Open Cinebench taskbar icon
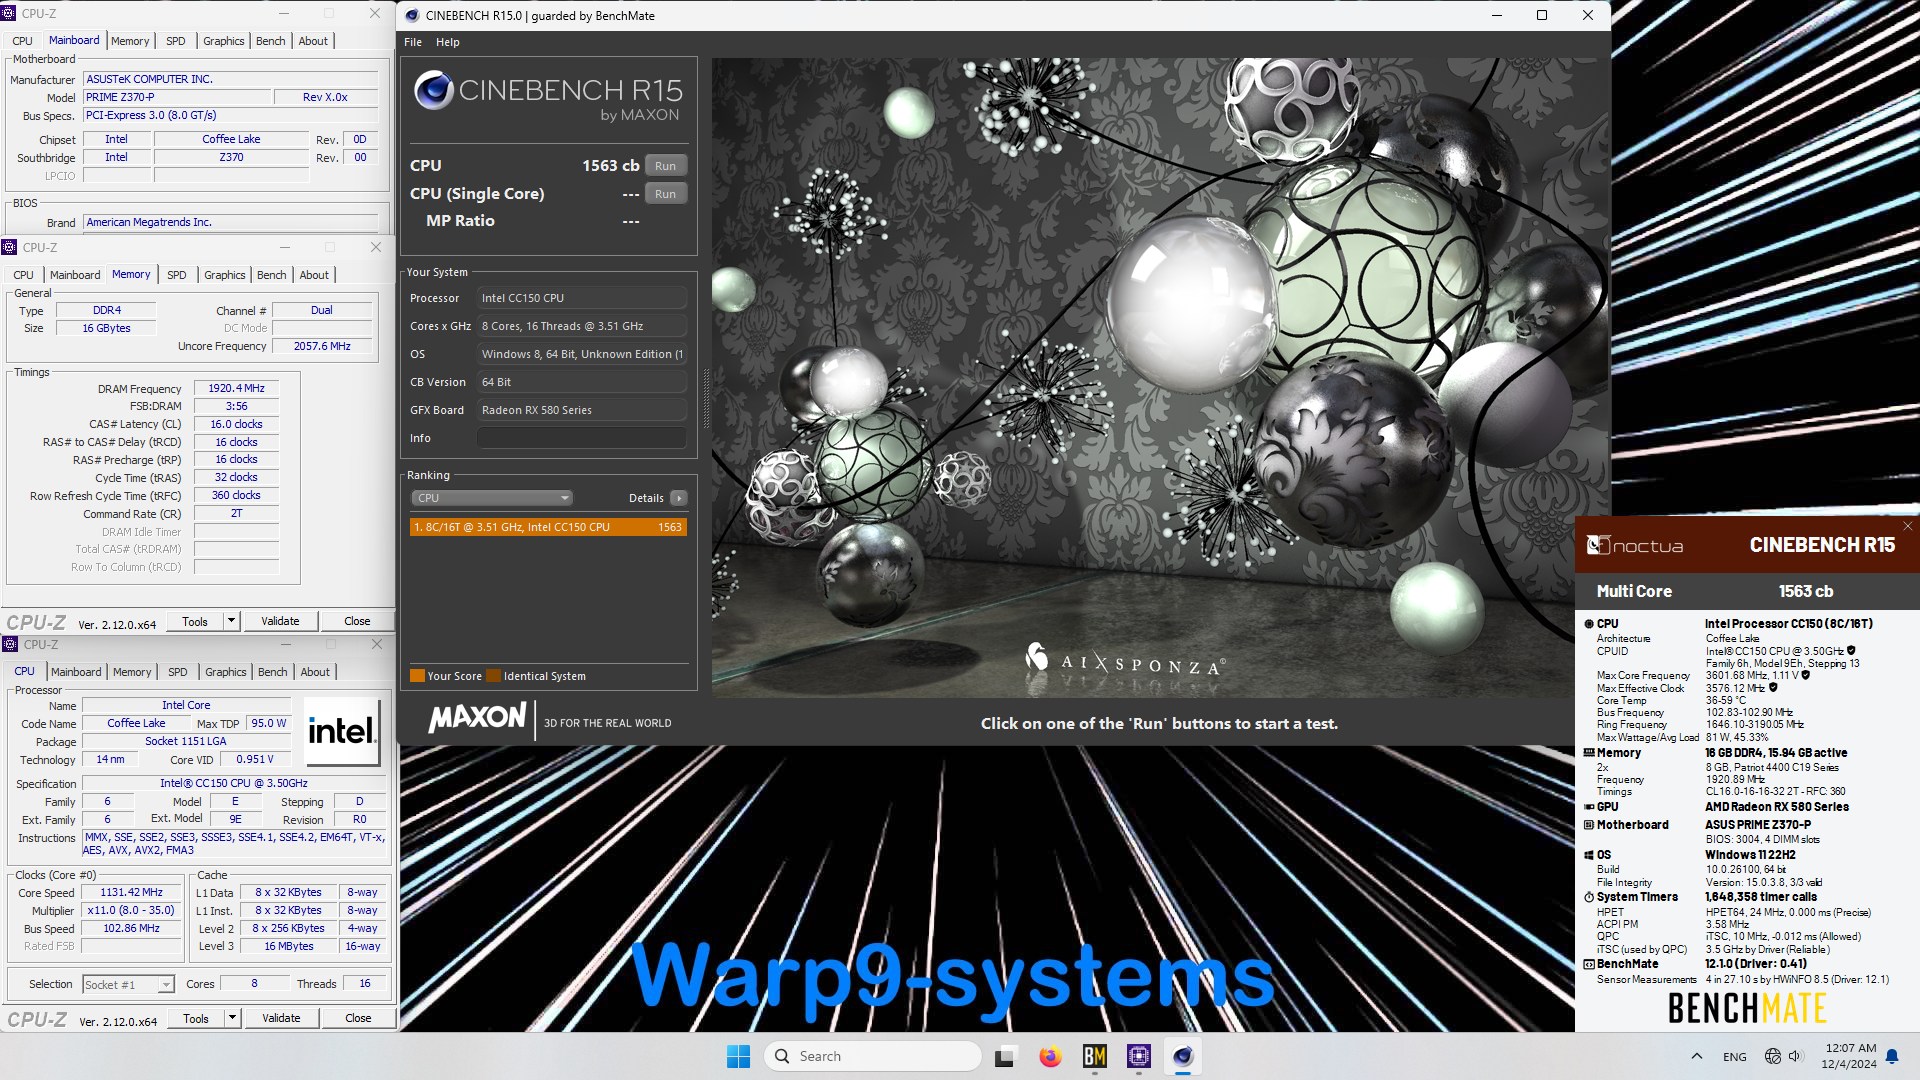Screen dimensions: 1920x1080 click(1183, 1056)
